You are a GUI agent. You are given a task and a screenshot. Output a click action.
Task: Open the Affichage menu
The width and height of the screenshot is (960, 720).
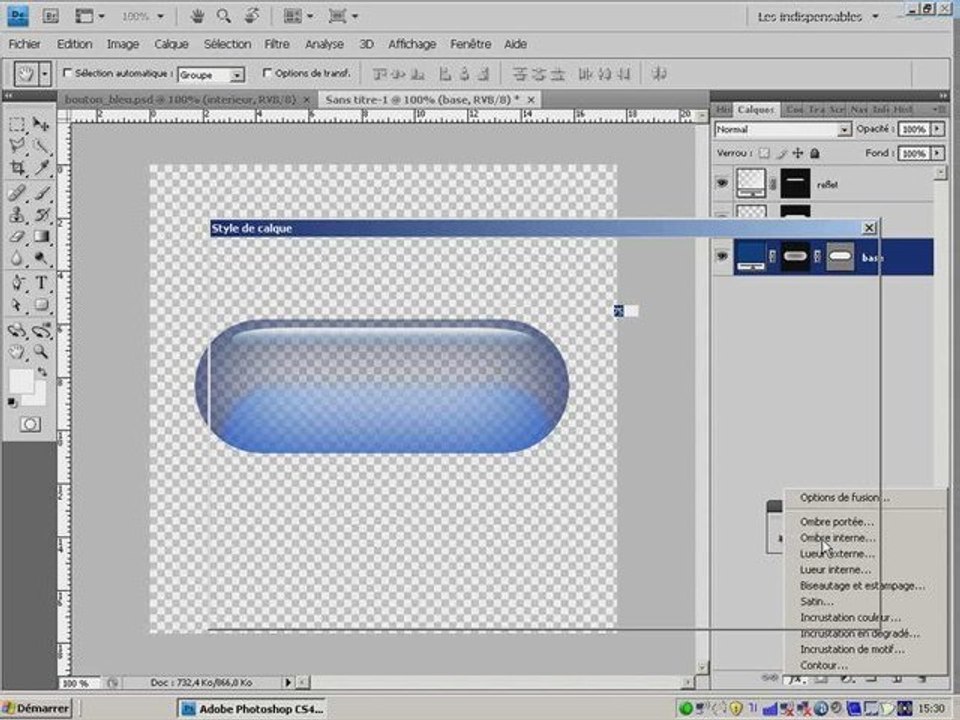pyautogui.click(x=412, y=44)
